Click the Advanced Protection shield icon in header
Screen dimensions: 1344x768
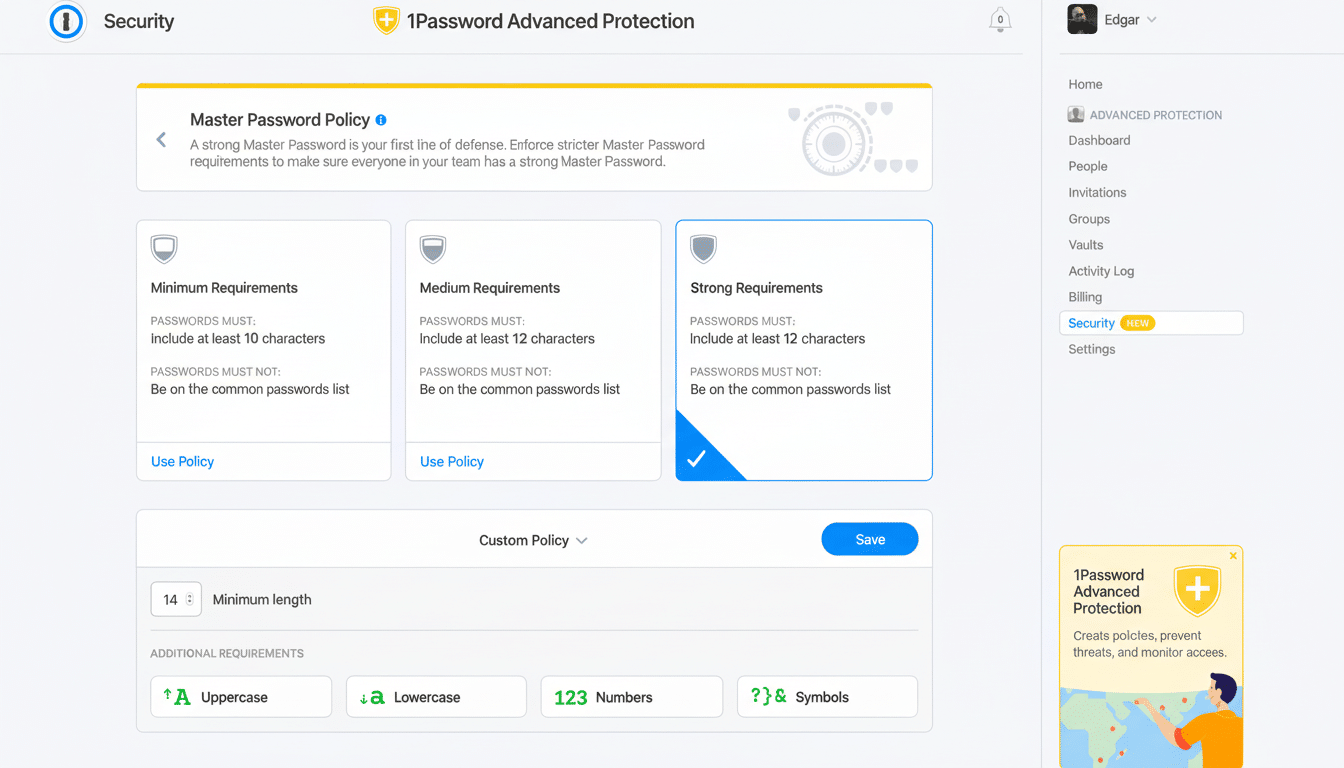385,19
